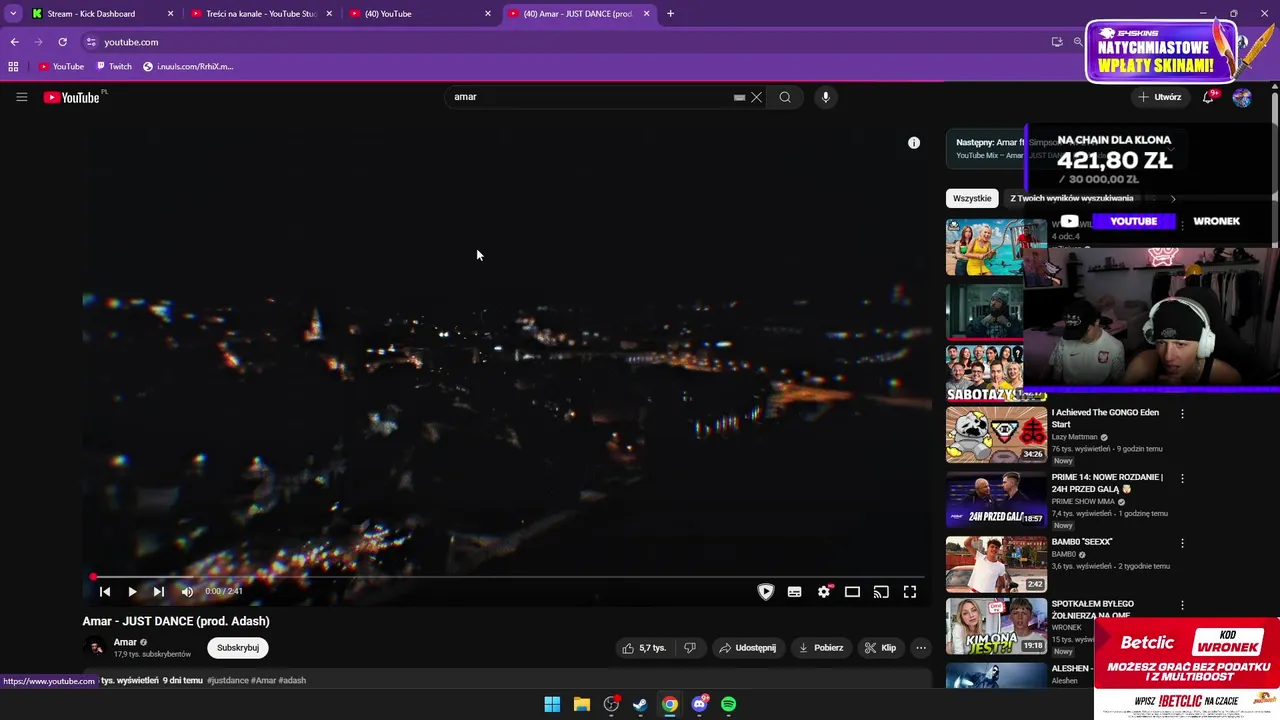This screenshot has width=1280, height=720.
Task: View site information icon in address bar
Action: [91, 42]
